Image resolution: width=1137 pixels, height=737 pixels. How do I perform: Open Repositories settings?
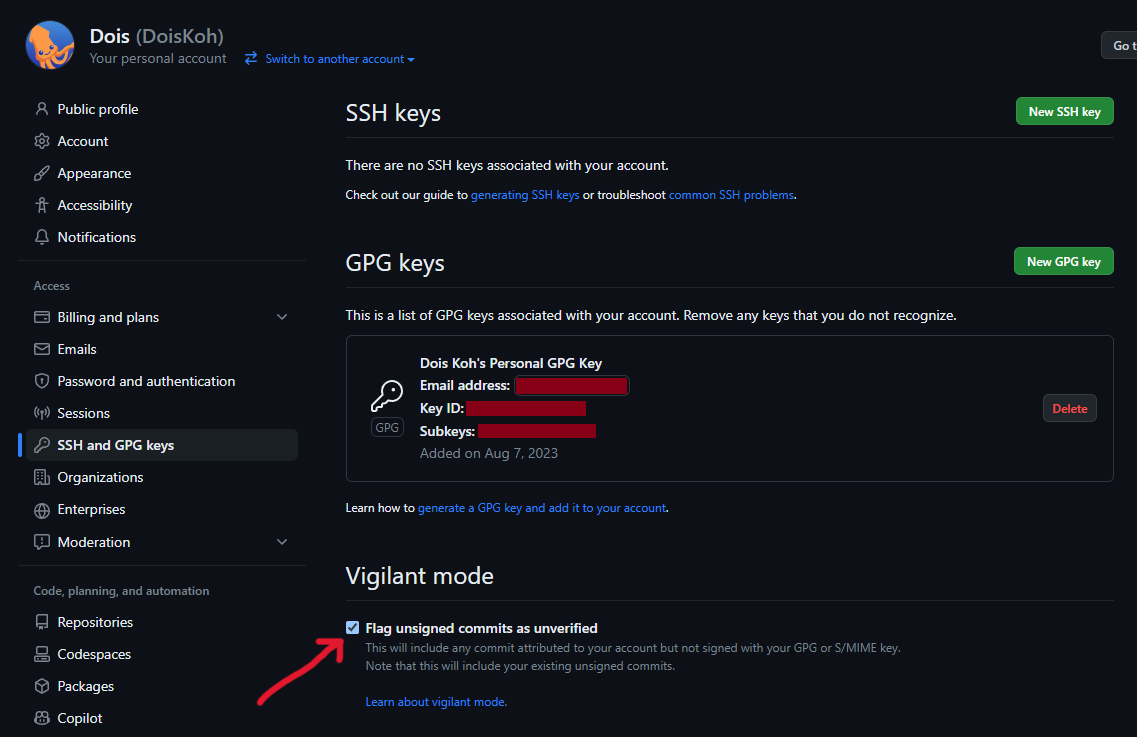pyautogui.click(x=95, y=622)
